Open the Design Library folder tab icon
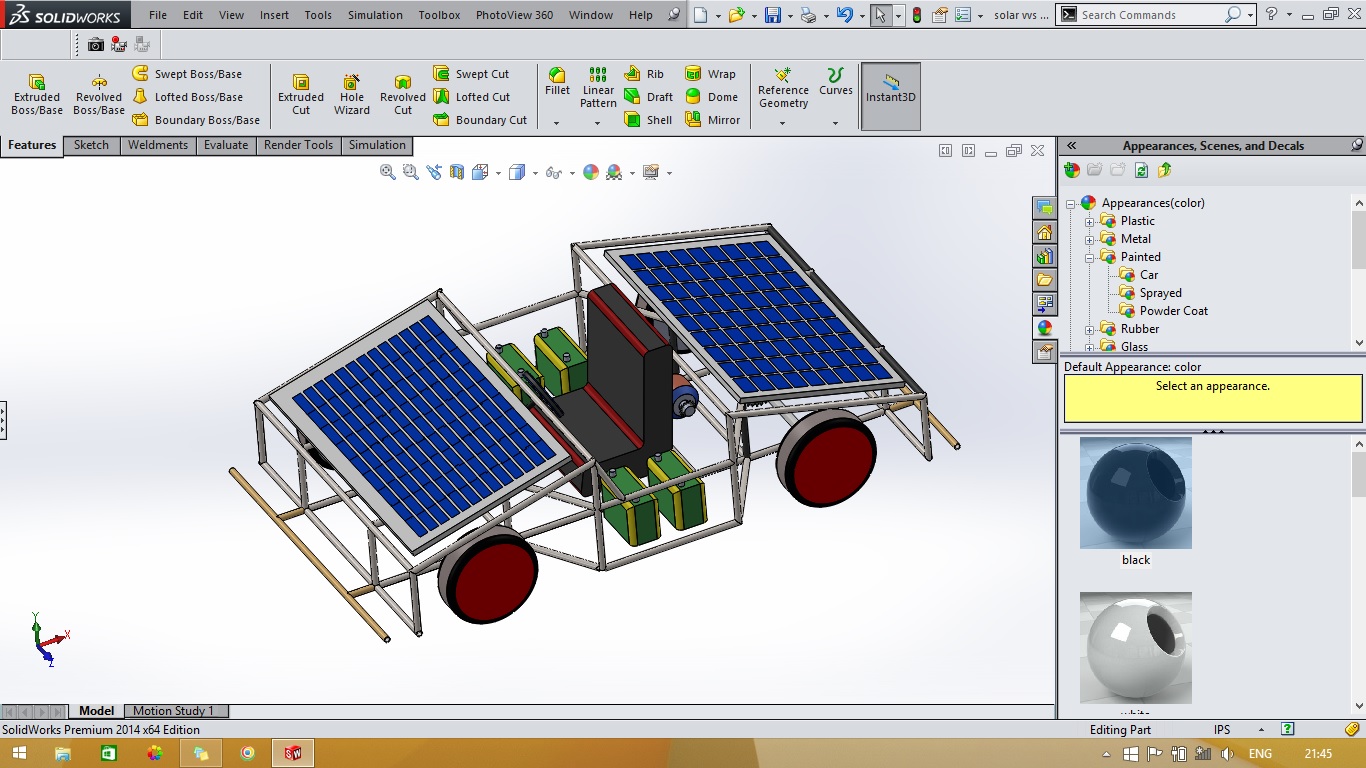 [1045, 256]
